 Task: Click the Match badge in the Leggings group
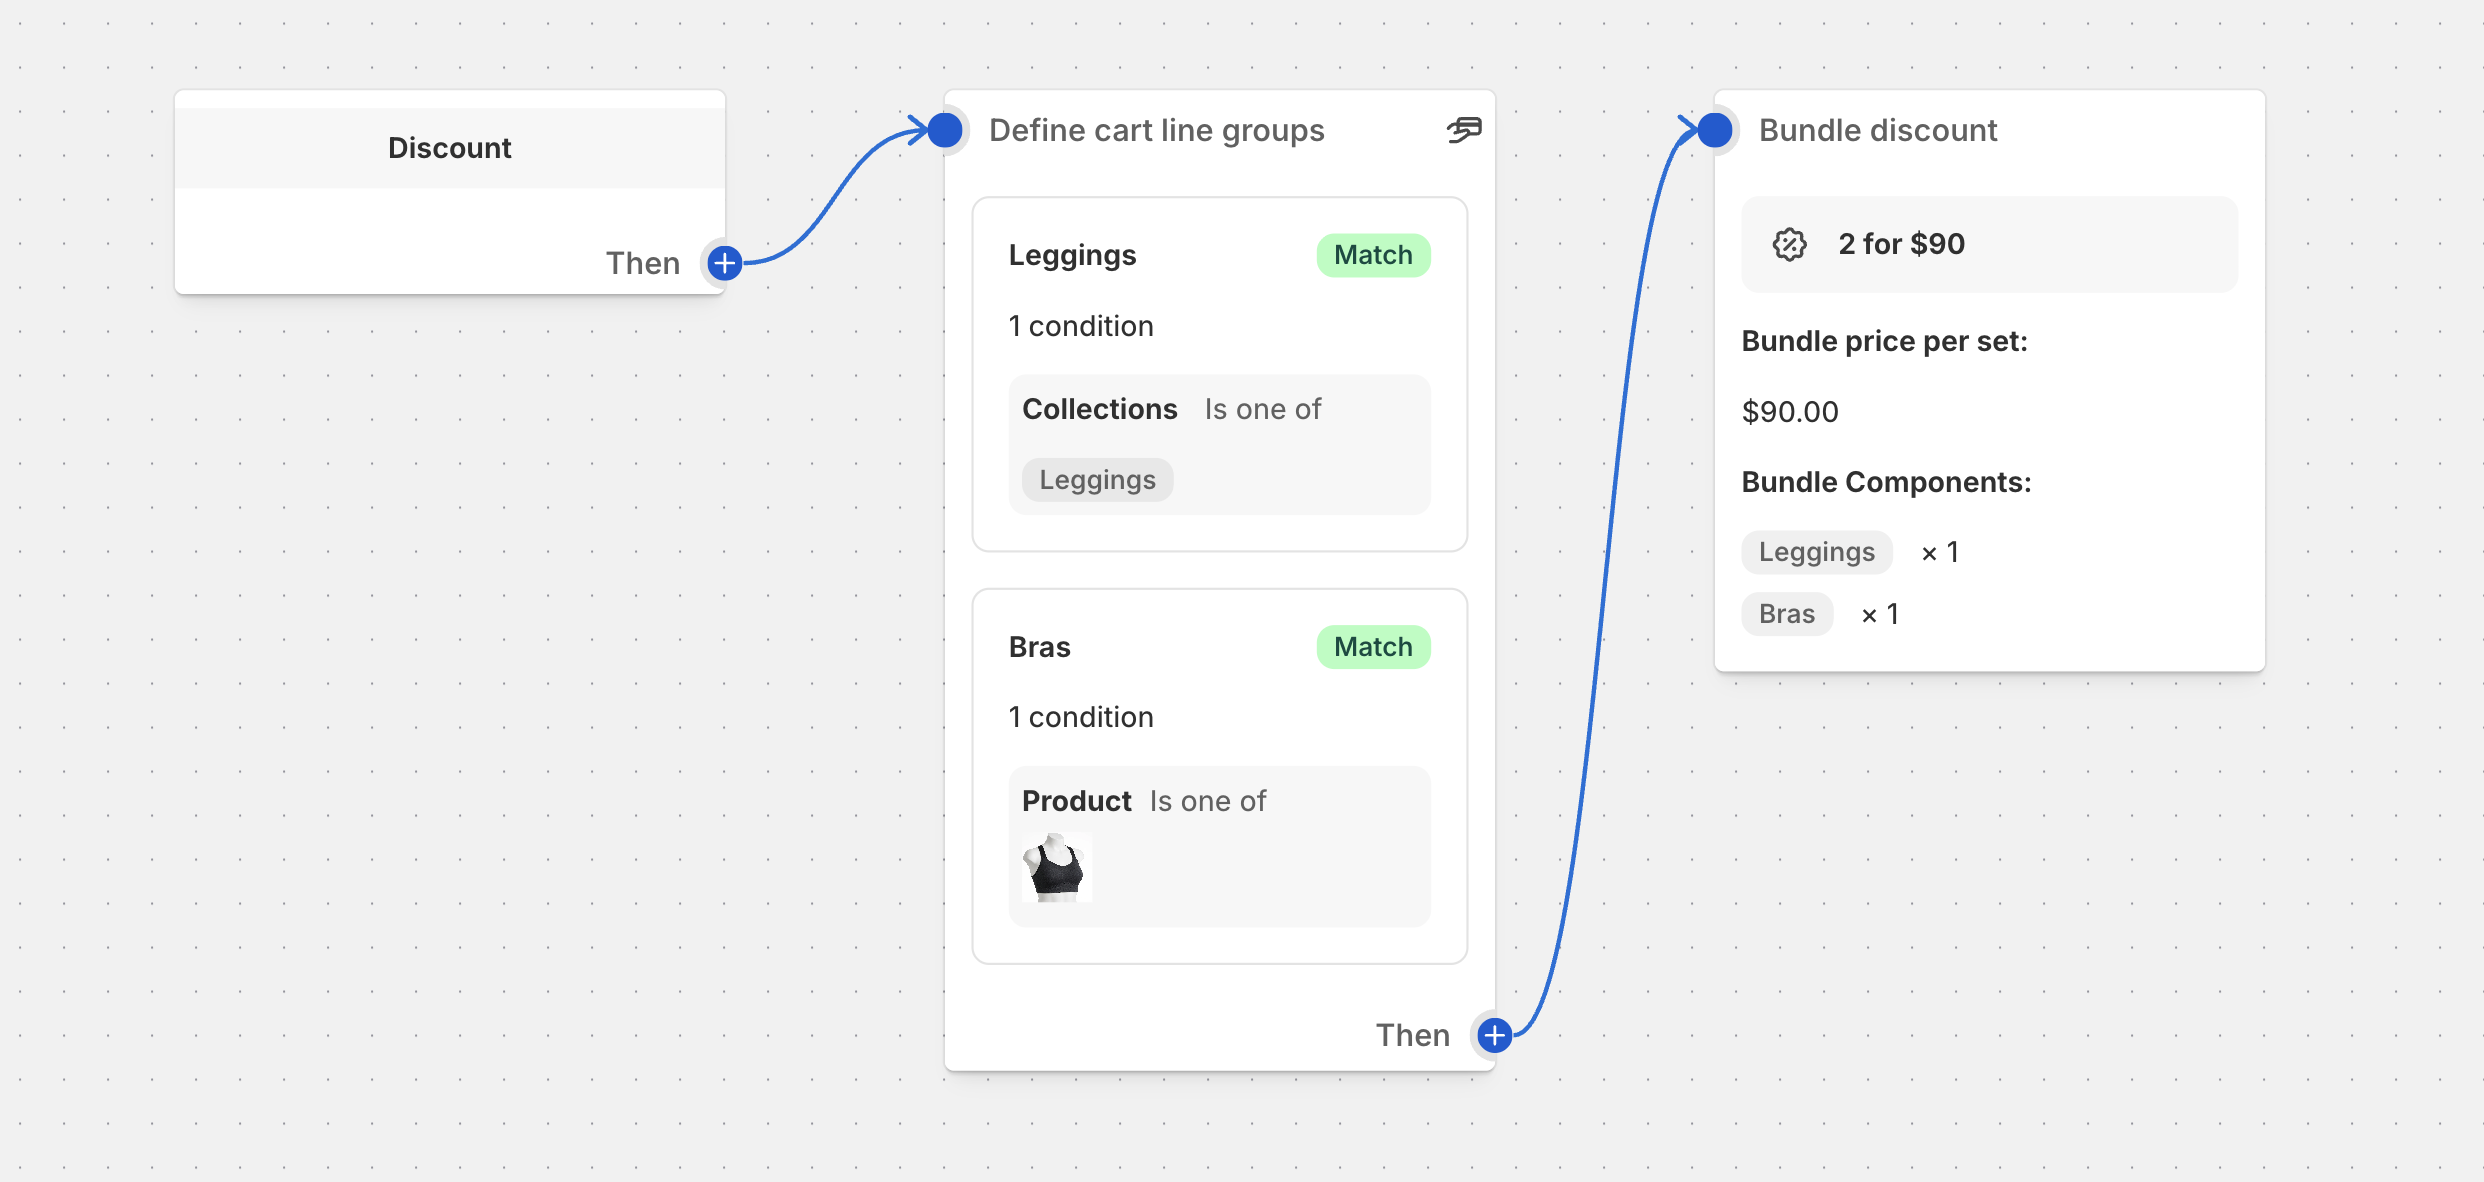(x=1373, y=255)
